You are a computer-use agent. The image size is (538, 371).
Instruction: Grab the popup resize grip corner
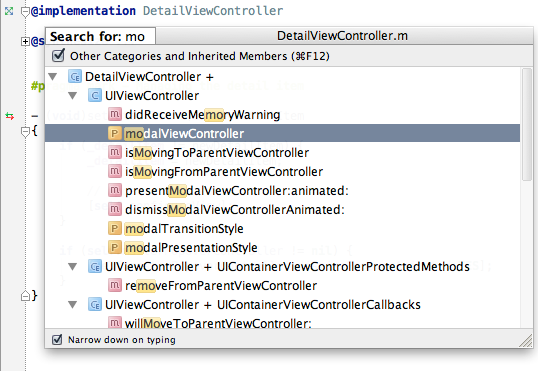[x=525, y=341]
